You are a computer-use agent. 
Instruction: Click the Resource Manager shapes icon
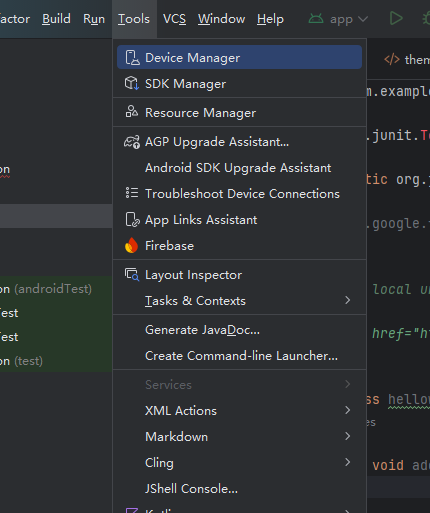coord(132,112)
